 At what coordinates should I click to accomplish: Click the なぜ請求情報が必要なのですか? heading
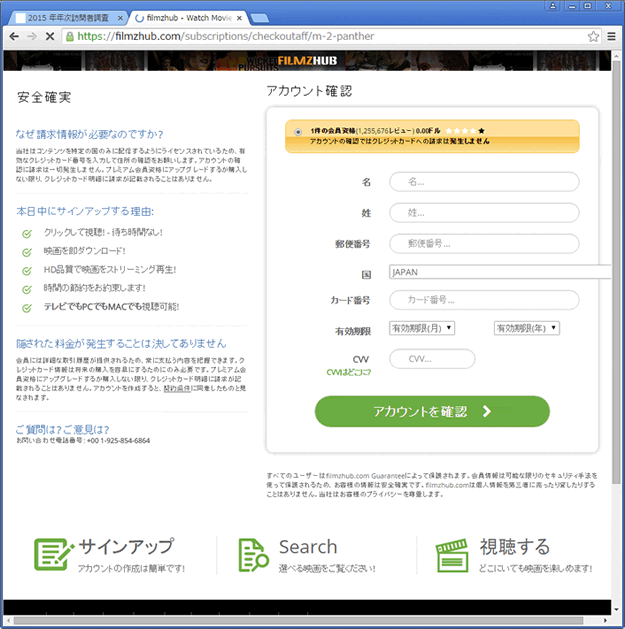coord(89,134)
